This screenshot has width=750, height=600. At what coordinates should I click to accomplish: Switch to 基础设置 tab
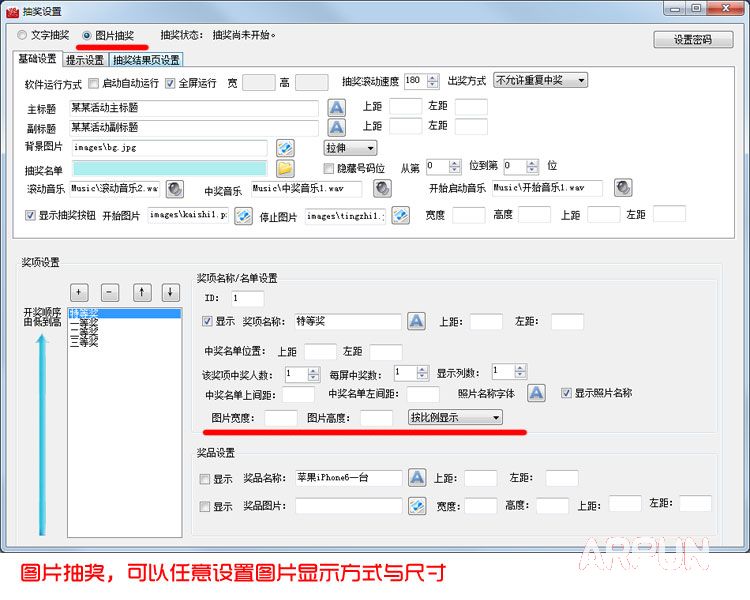coord(37,58)
